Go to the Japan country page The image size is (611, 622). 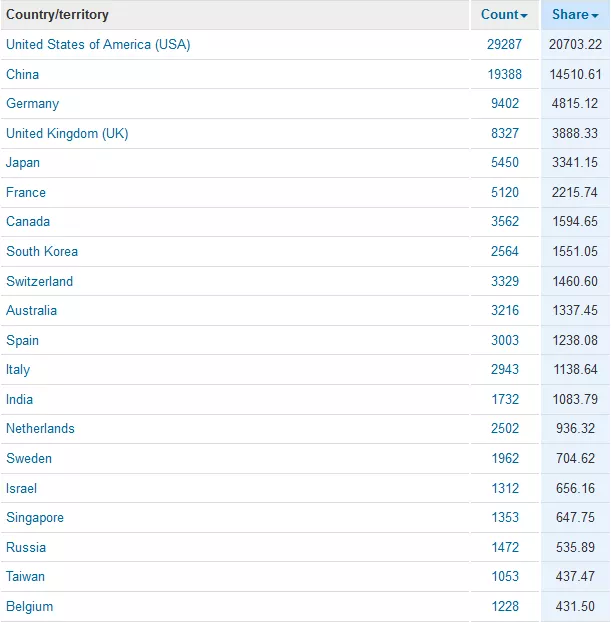click(23, 163)
